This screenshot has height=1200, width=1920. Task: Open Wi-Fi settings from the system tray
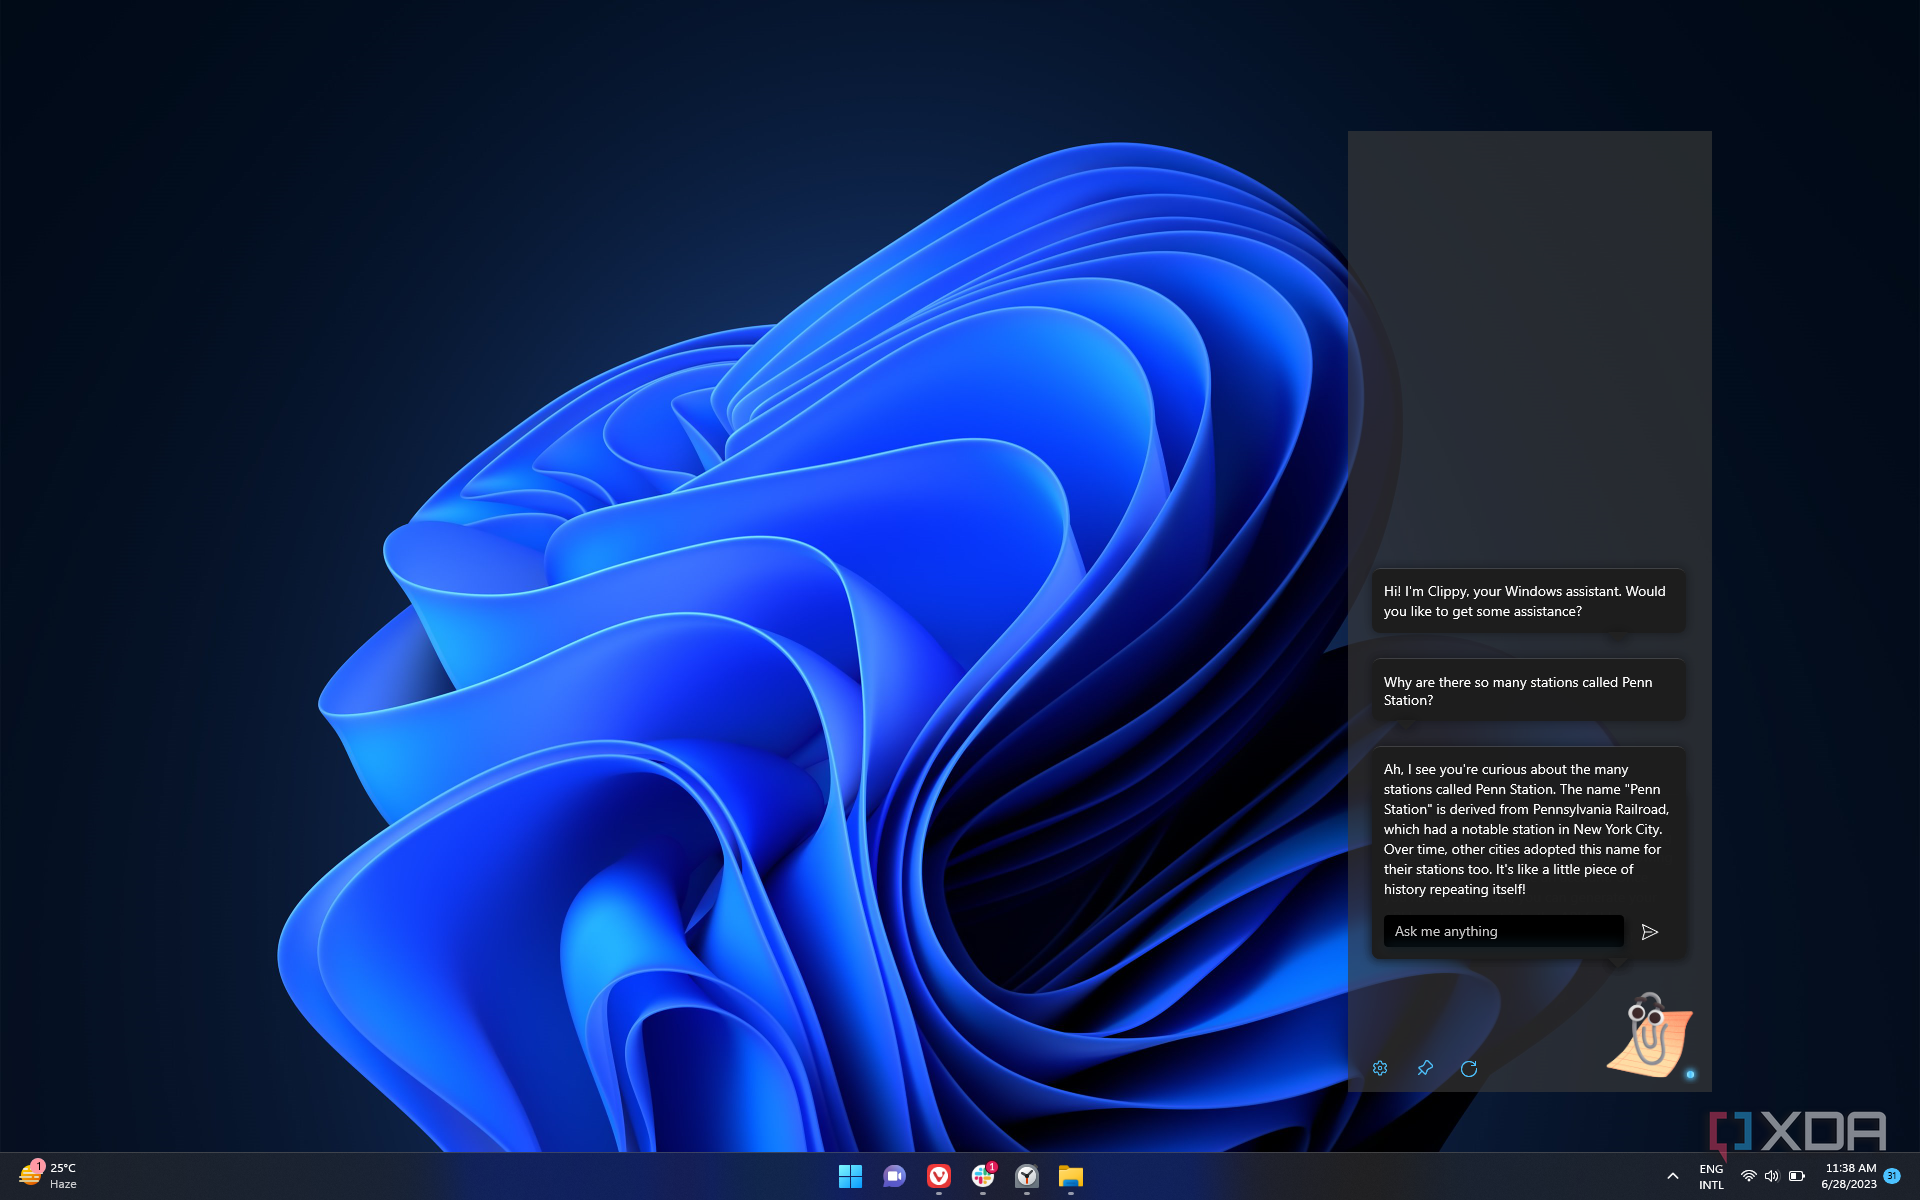(x=1747, y=1176)
